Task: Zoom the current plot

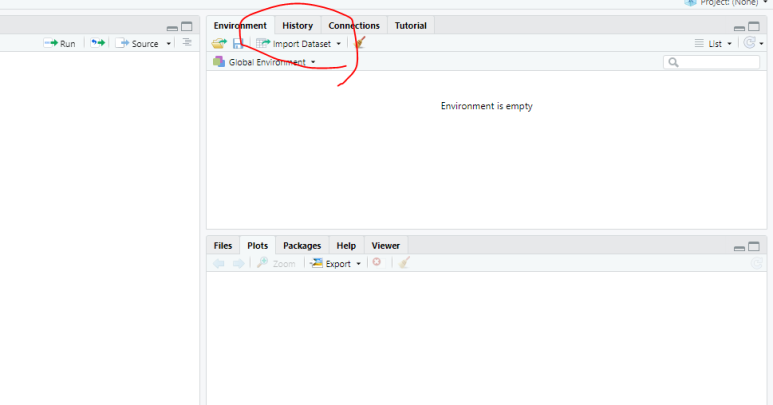Action: (x=276, y=264)
